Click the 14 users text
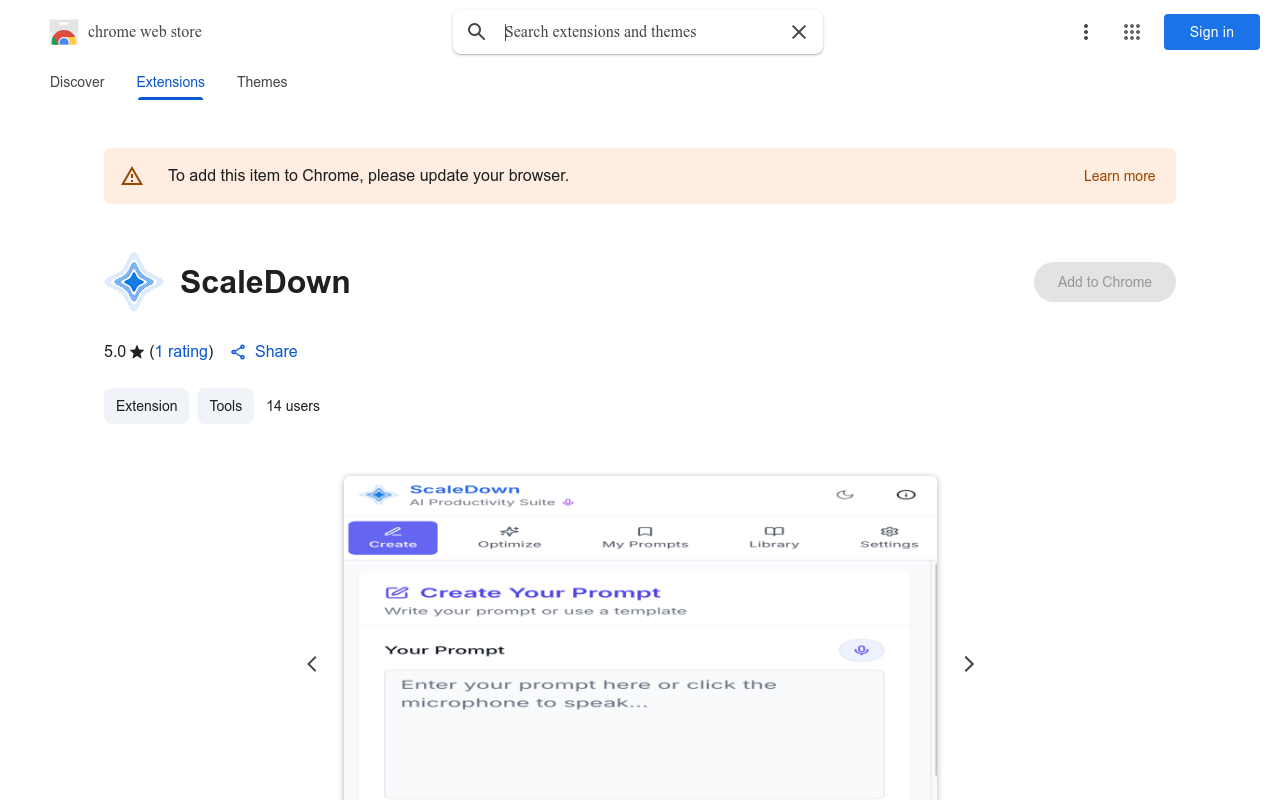Viewport: 1280px width, 800px height. click(x=293, y=406)
